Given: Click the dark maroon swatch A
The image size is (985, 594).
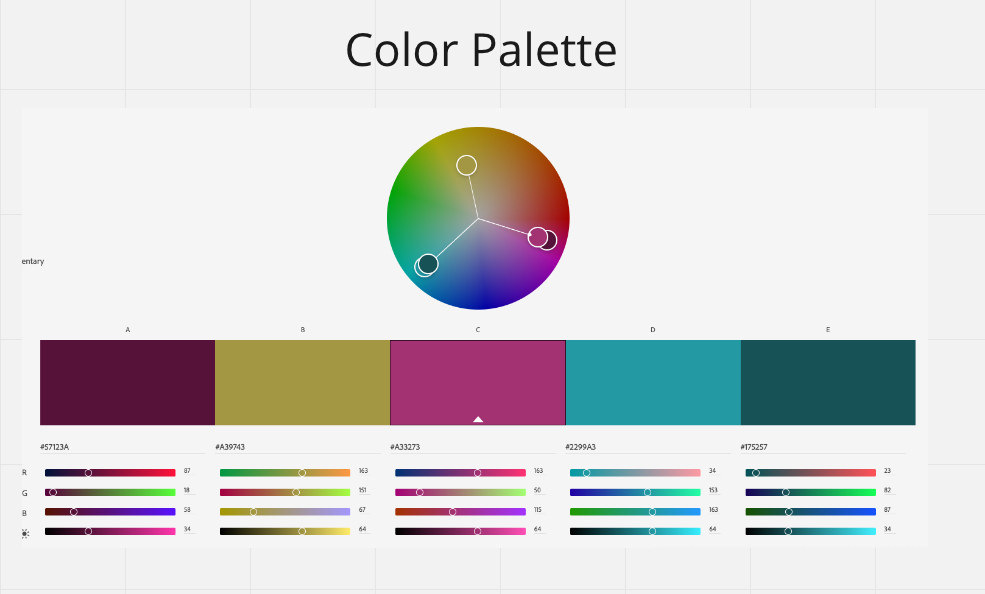Looking at the screenshot, I should (128, 382).
